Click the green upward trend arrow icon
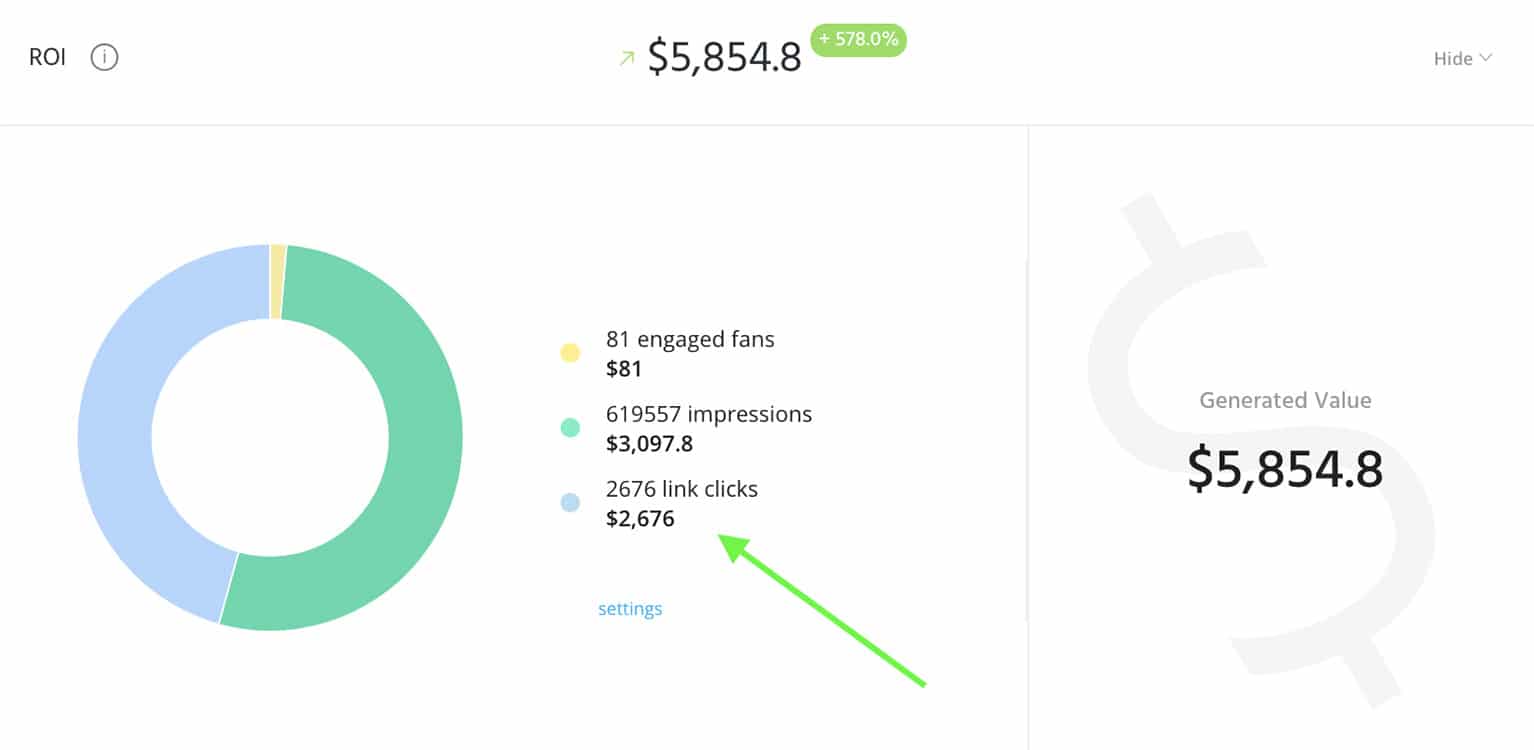 tap(627, 59)
